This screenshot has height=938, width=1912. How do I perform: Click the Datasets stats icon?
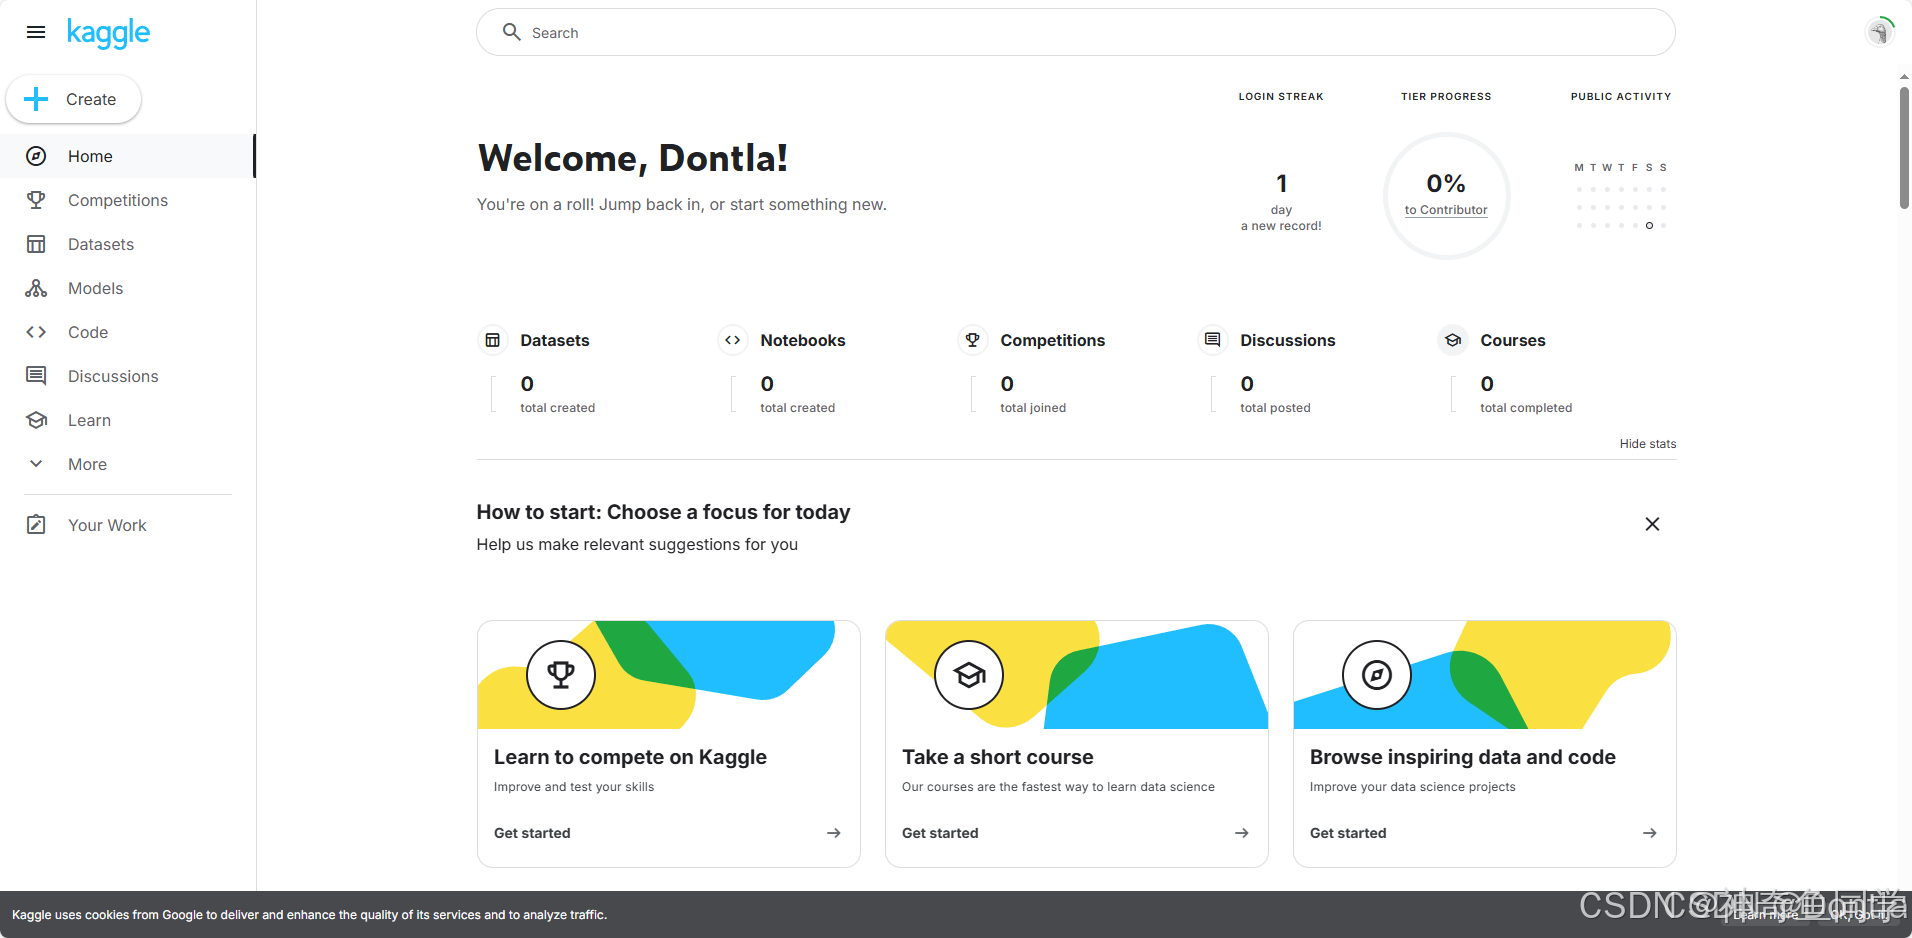point(493,340)
